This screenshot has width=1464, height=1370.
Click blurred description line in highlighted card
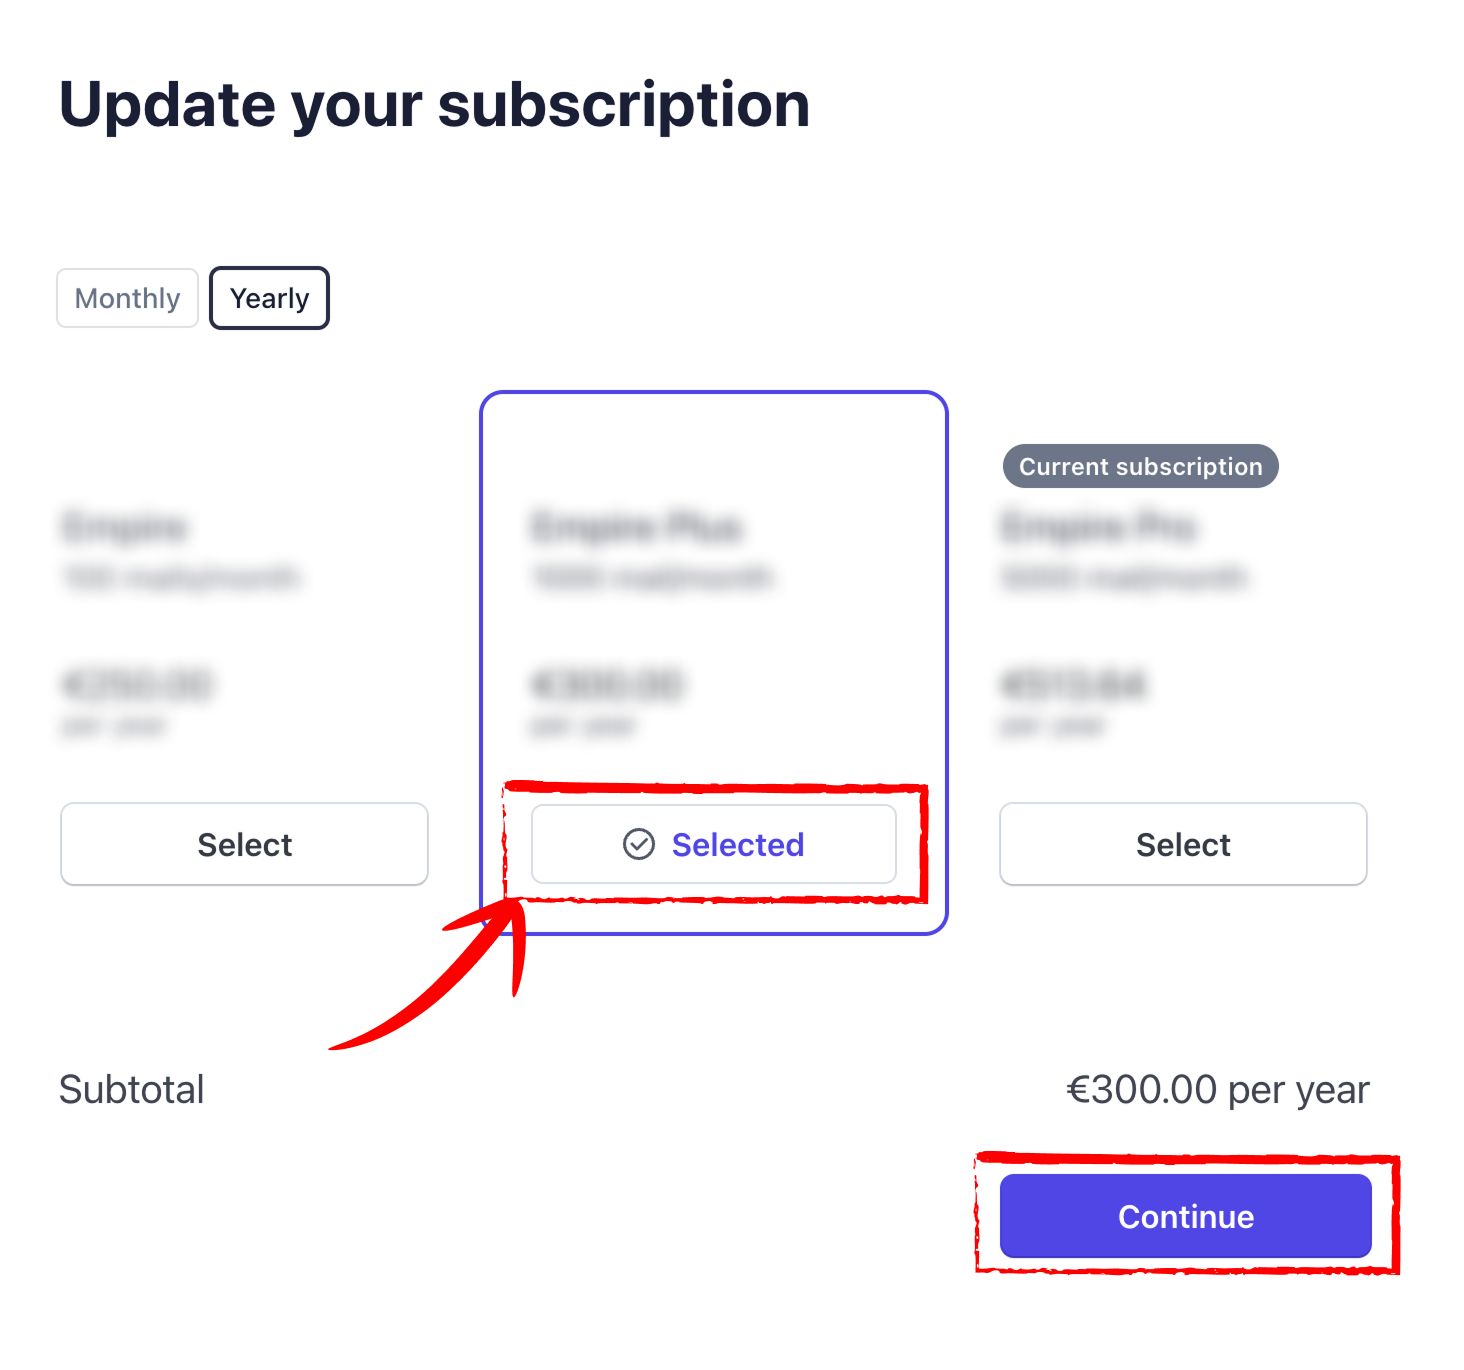point(652,577)
